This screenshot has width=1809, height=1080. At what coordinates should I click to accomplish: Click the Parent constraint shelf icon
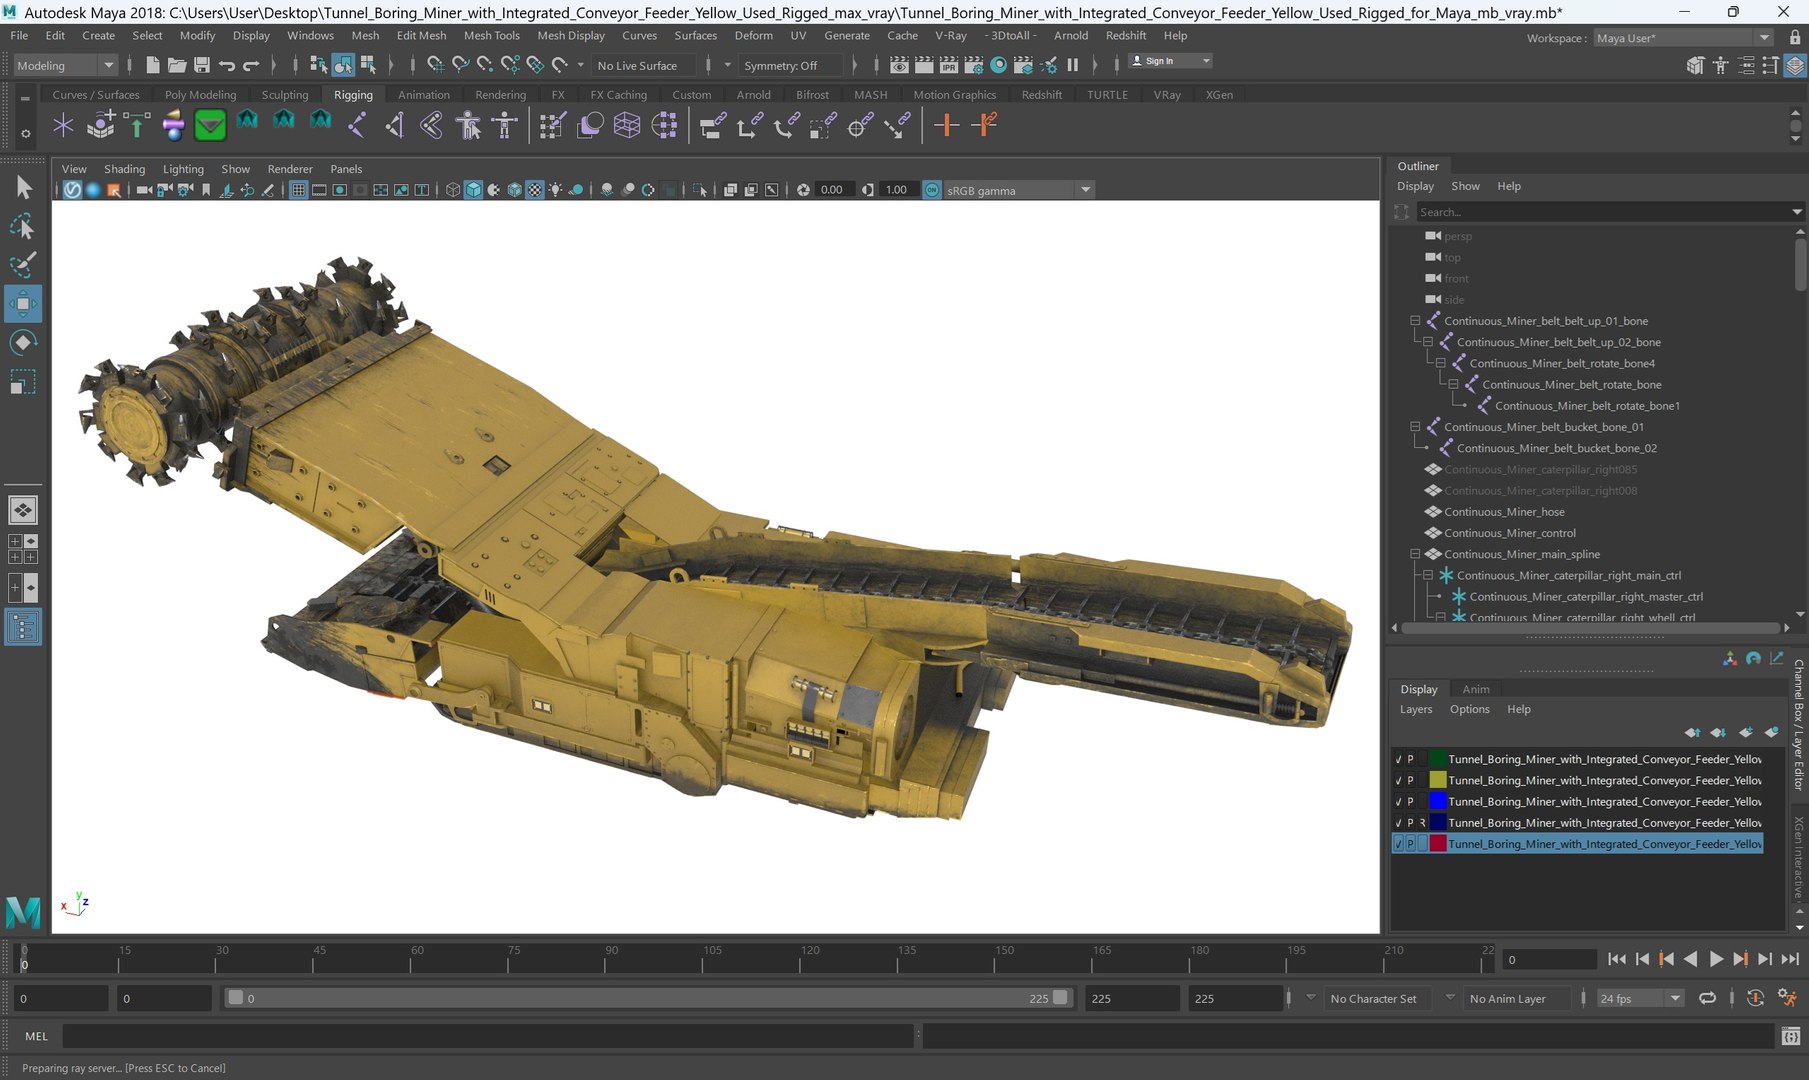click(x=712, y=125)
